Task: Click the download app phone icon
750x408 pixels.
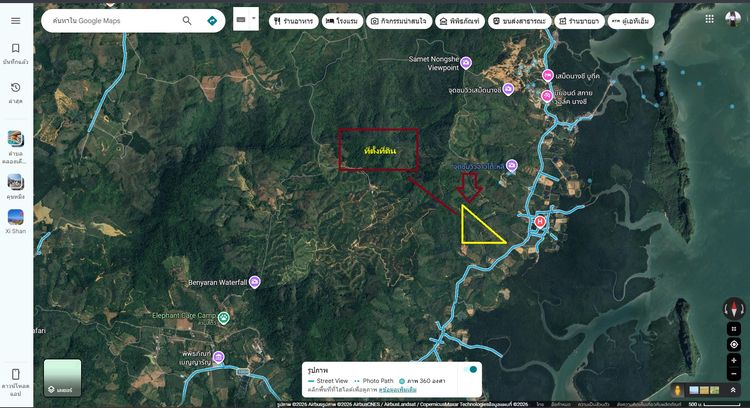Action: pos(15,374)
